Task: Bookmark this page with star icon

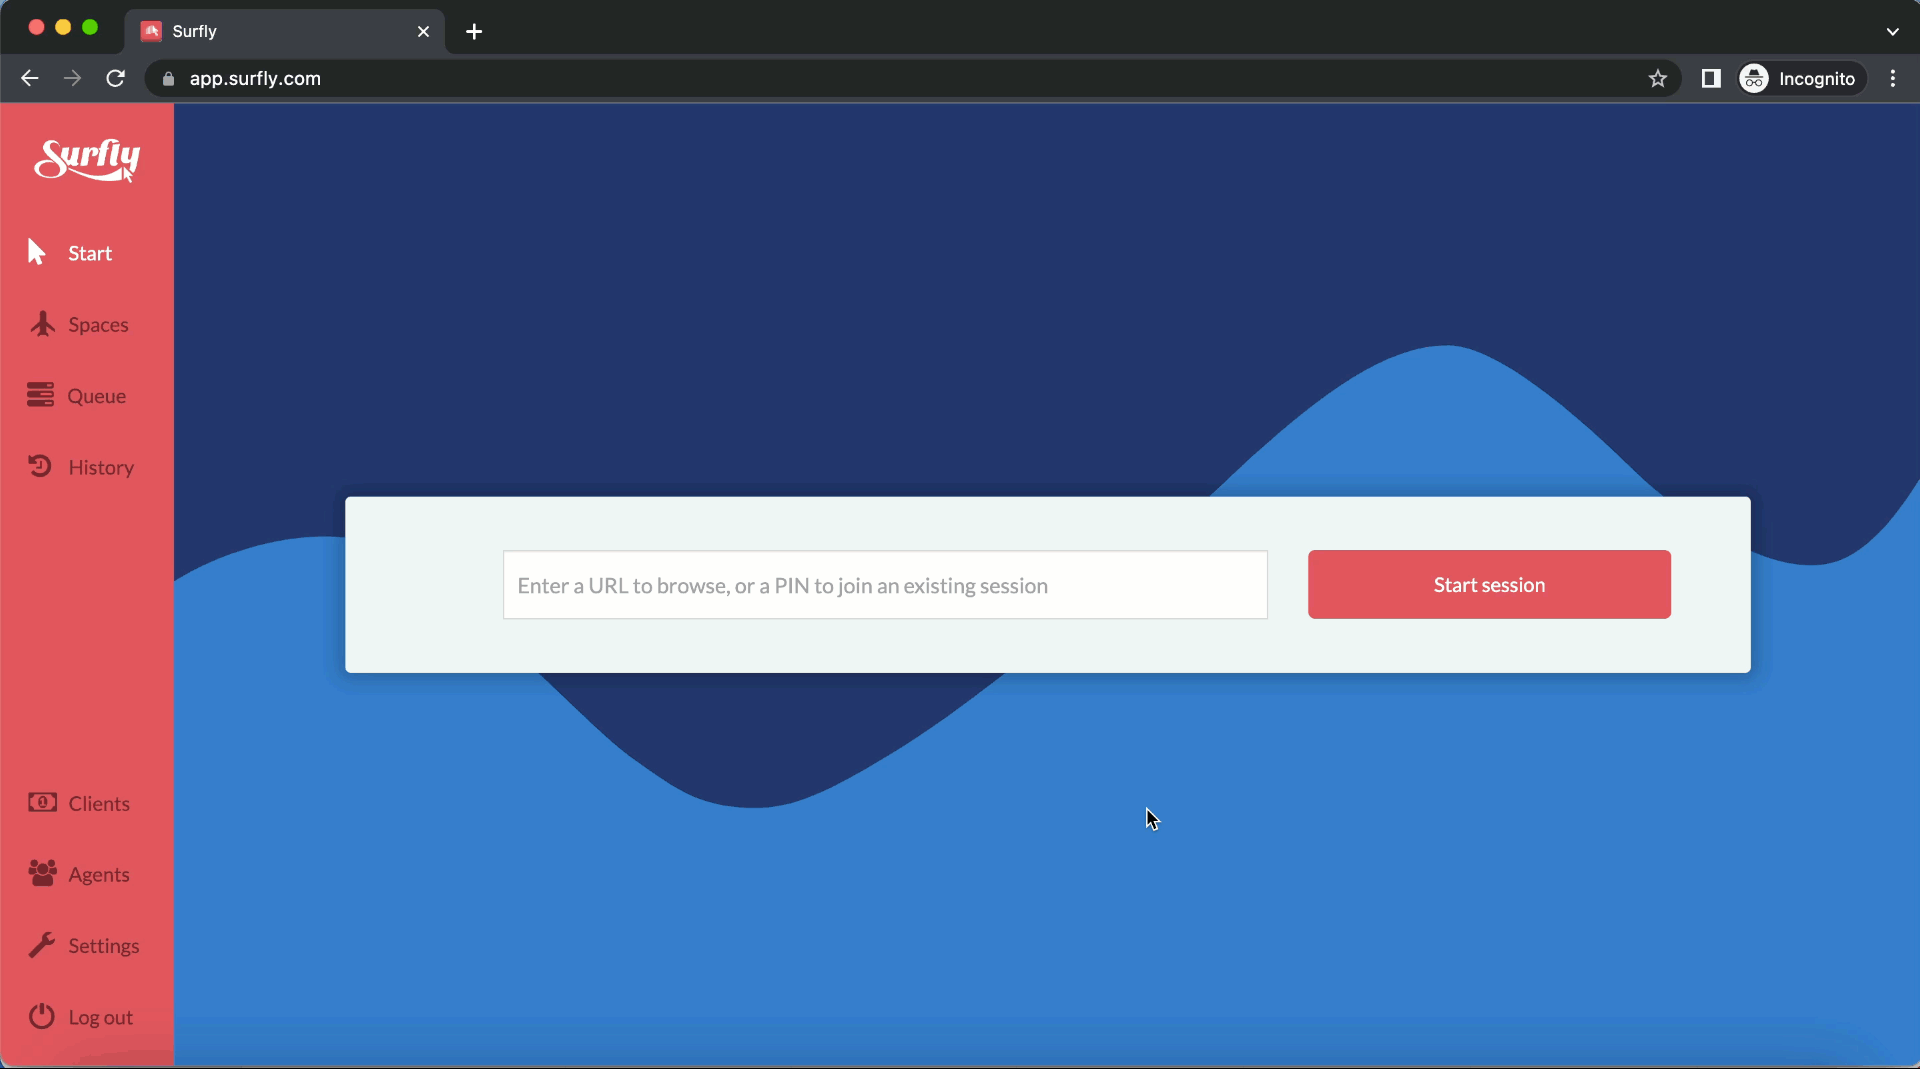Action: coord(1658,79)
